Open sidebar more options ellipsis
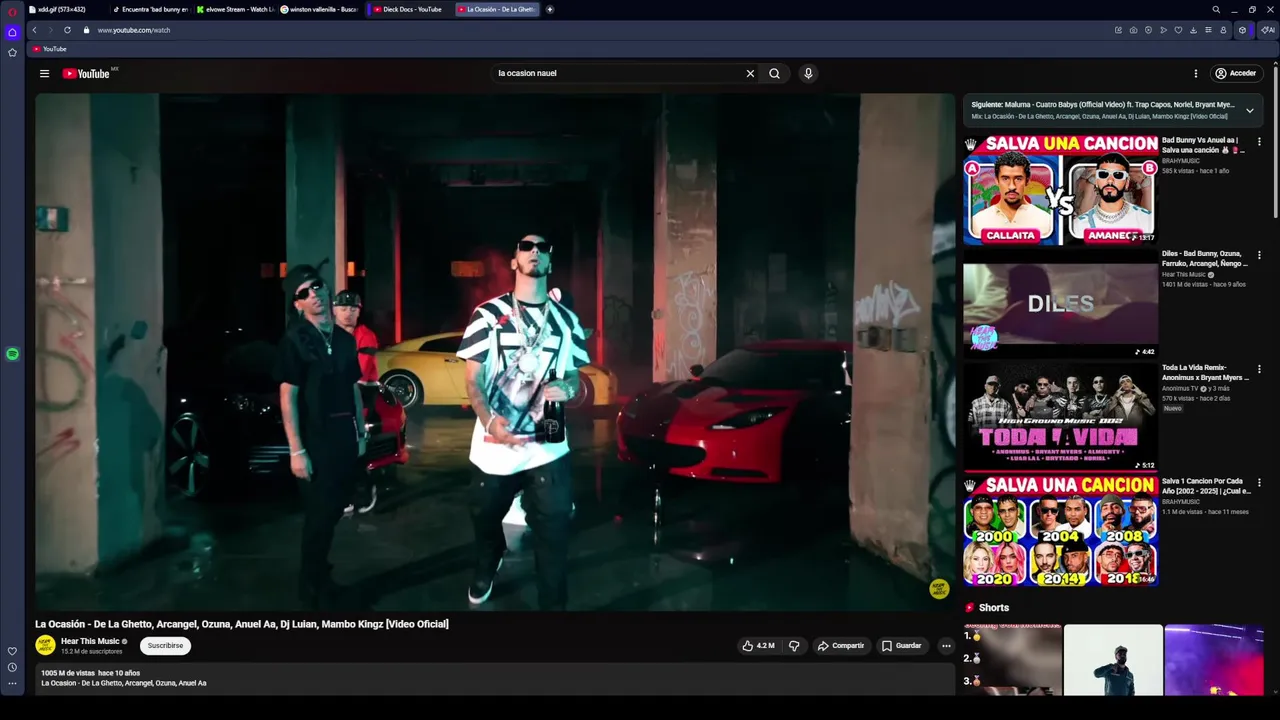Screen dimensions: 1280x720 [12, 684]
